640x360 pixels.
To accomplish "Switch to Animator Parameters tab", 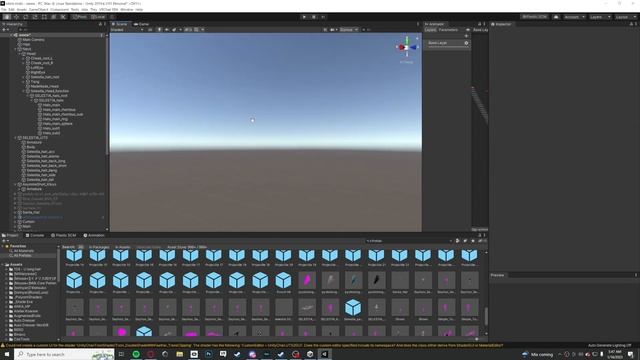I will pos(448,30).
